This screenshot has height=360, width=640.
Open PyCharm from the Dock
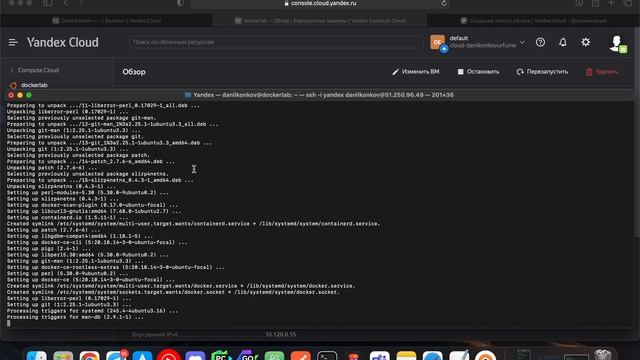(x=221, y=356)
